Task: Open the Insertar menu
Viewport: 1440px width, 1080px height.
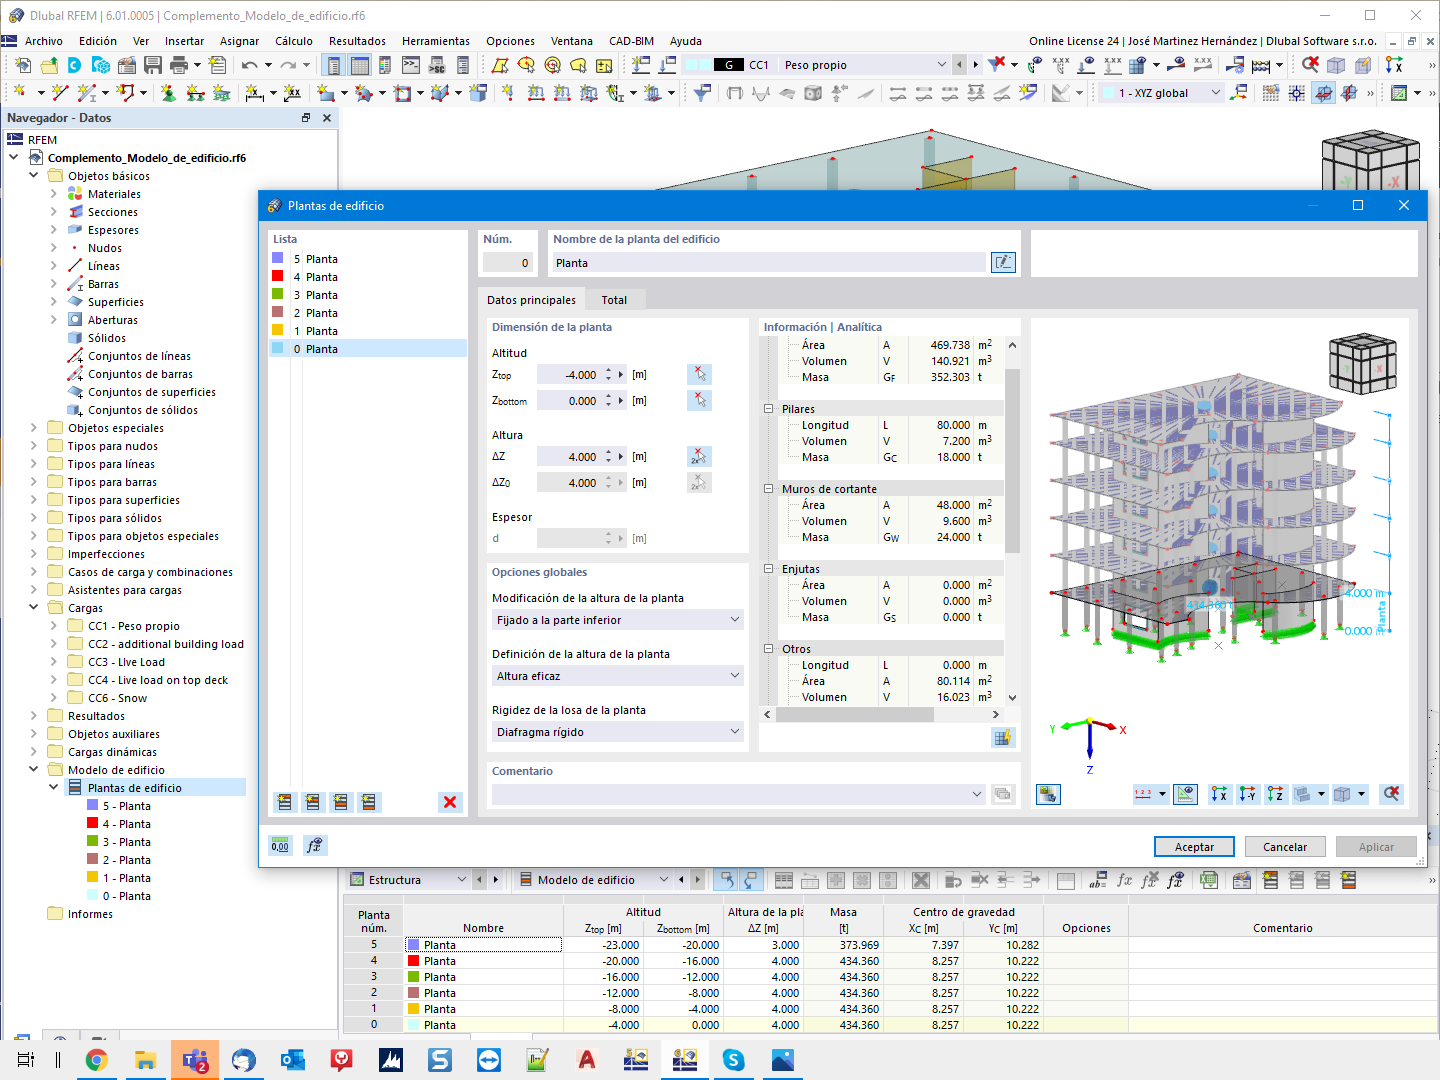Action: coord(184,41)
